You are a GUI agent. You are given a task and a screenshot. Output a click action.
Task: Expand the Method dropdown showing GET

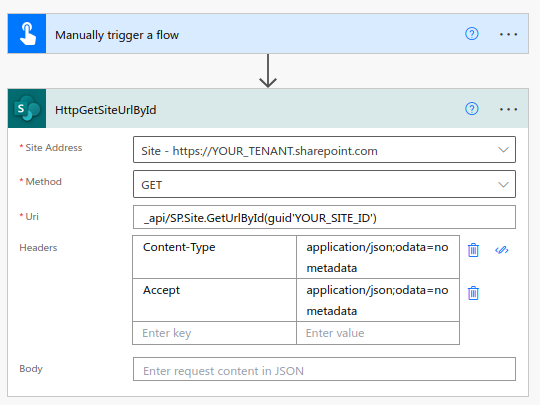click(x=503, y=185)
